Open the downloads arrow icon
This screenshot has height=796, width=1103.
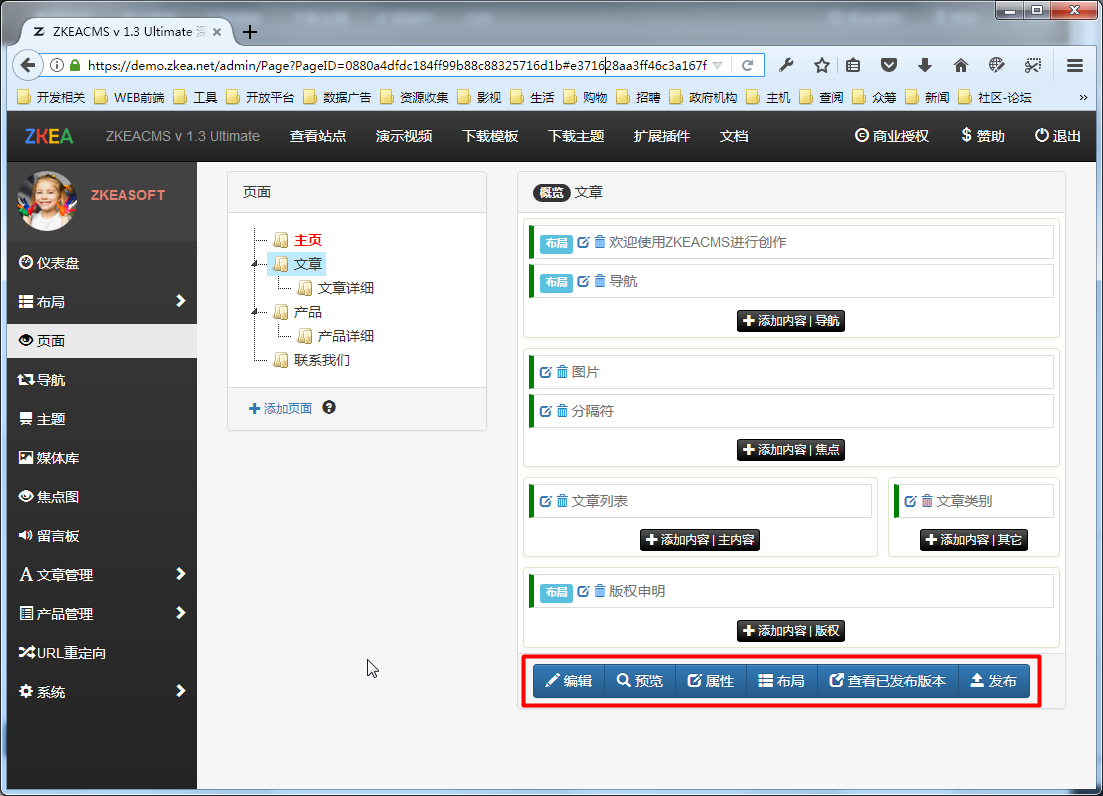[925, 65]
